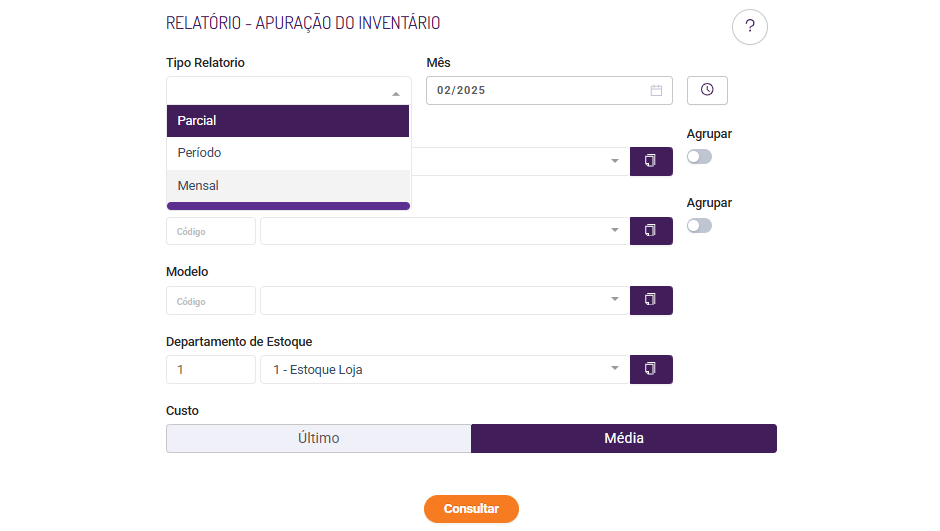
Task: Toggle the first Agrupar switch
Action: 699,157
